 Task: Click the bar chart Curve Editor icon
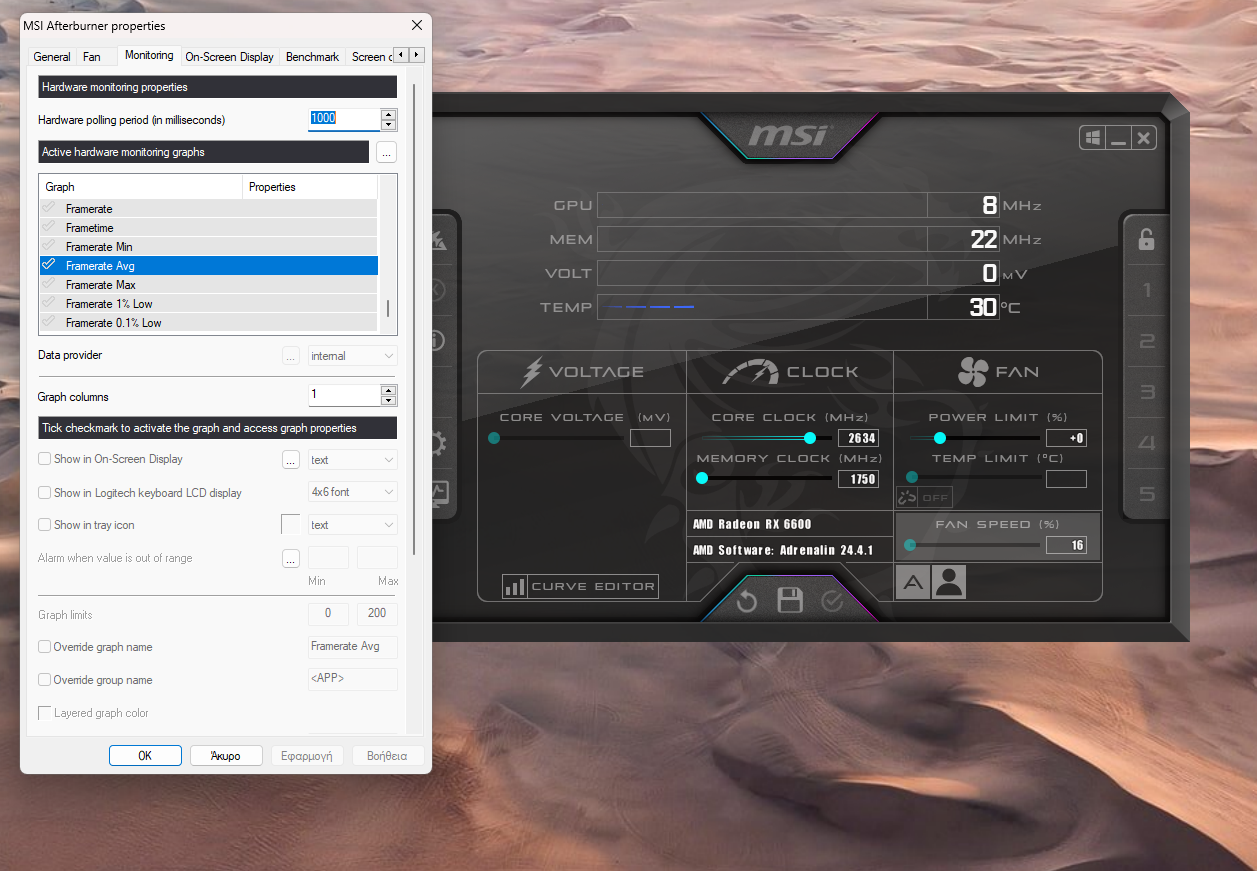[x=515, y=587]
